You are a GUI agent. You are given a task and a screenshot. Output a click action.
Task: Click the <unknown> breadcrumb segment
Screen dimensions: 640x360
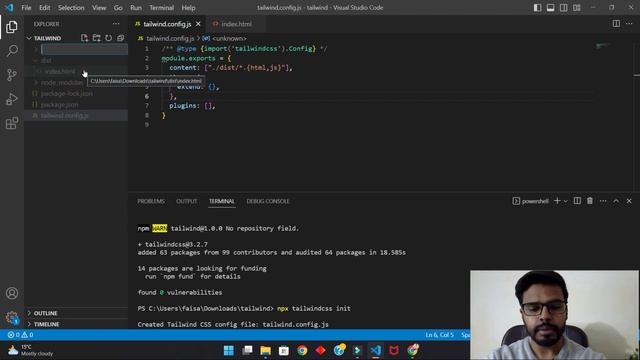point(229,38)
